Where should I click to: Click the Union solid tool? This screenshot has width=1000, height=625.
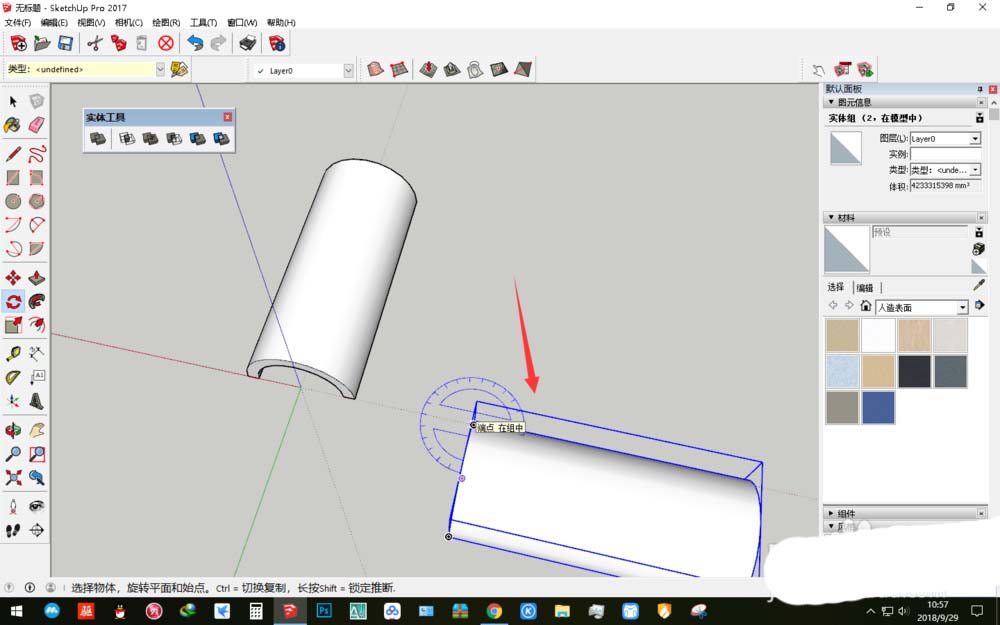(x=151, y=138)
